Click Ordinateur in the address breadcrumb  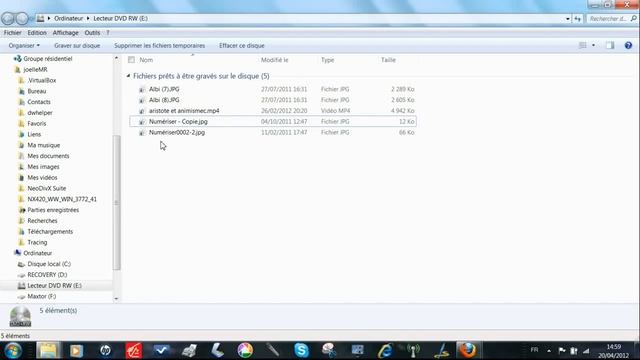pyautogui.click(x=69, y=18)
